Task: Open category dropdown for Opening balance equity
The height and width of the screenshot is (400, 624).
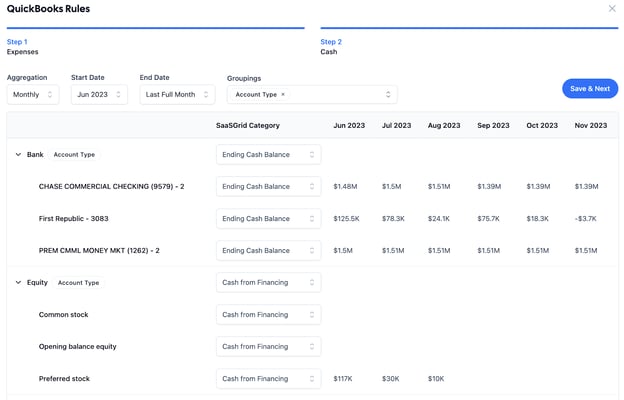Action: (269, 346)
